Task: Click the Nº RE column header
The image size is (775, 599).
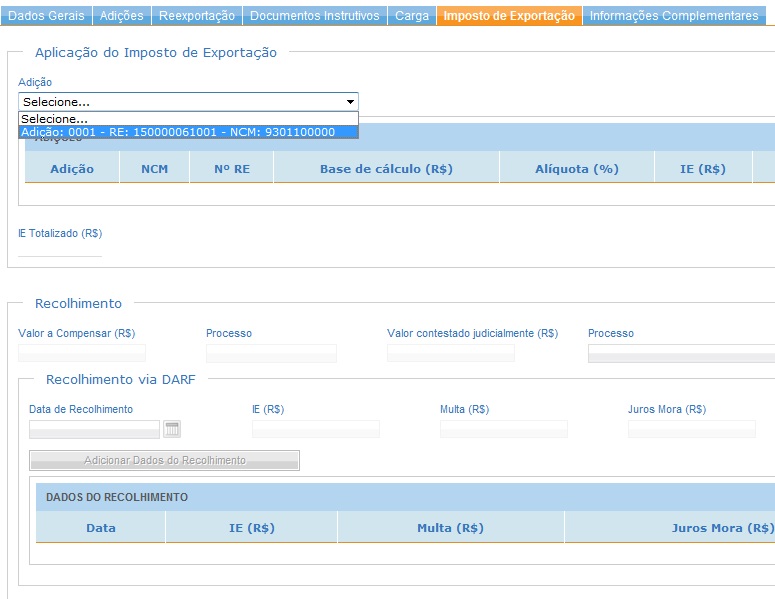Action: pyautogui.click(x=232, y=169)
